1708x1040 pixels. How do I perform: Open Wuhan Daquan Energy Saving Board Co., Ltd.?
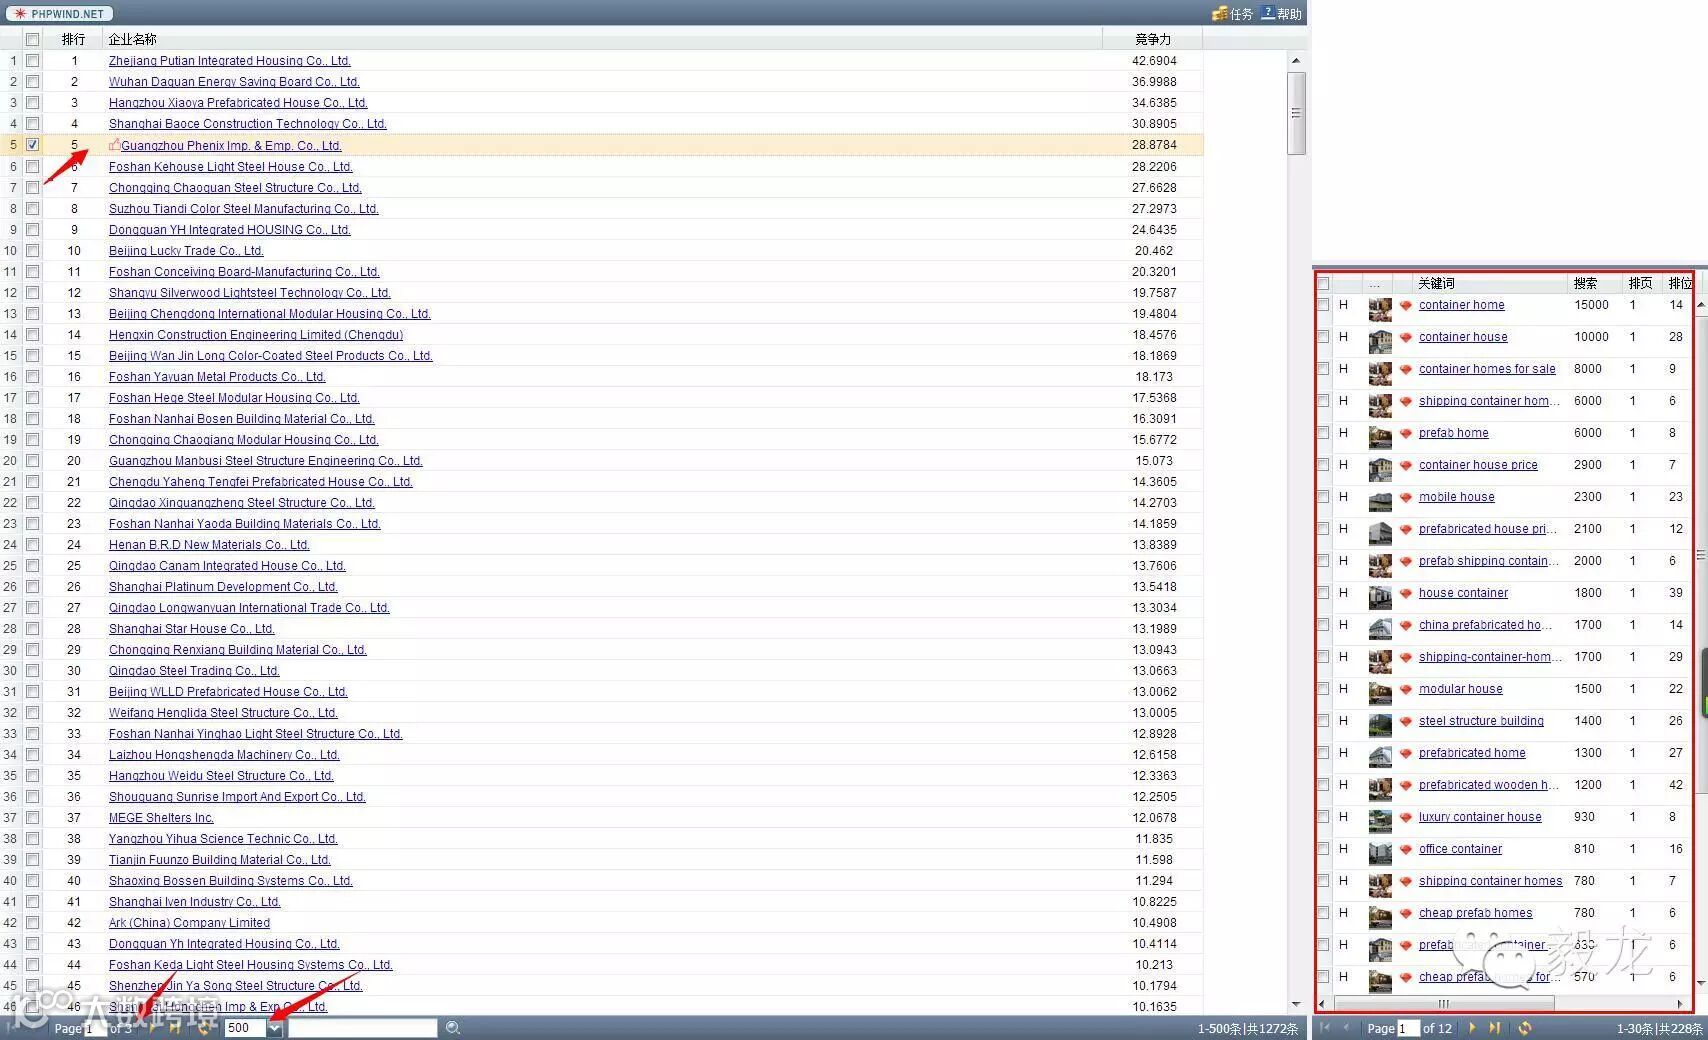click(x=234, y=82)
